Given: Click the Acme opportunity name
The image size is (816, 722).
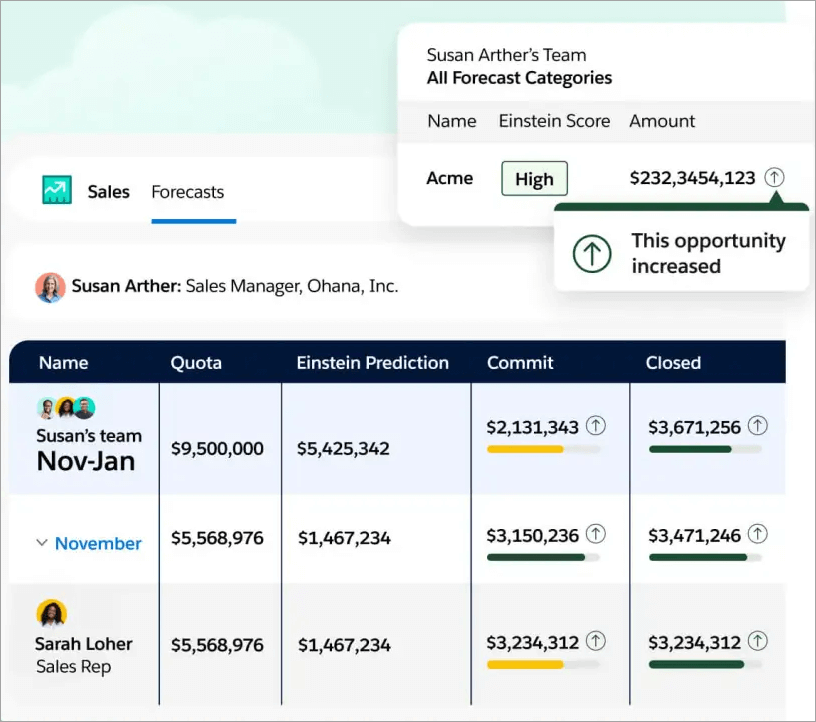Looking at the screenshot, I should [449, 178].
